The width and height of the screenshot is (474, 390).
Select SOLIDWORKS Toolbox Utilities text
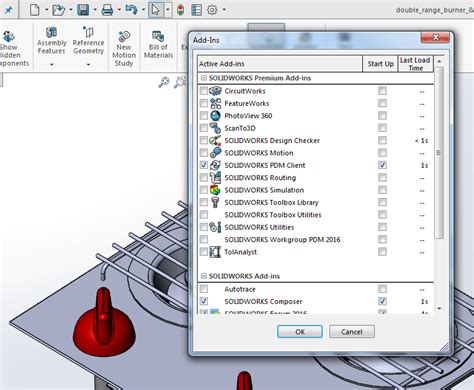[x=273, y=215]
